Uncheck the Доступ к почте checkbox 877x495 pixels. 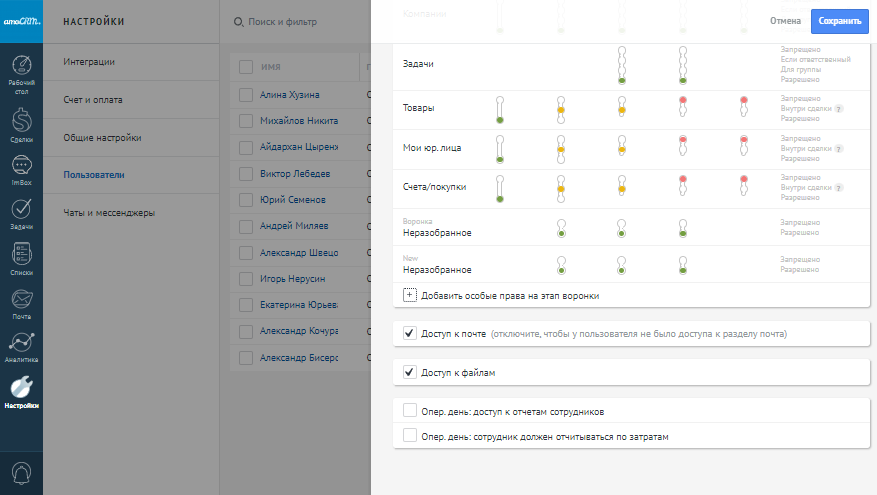(x=409, y=333)
